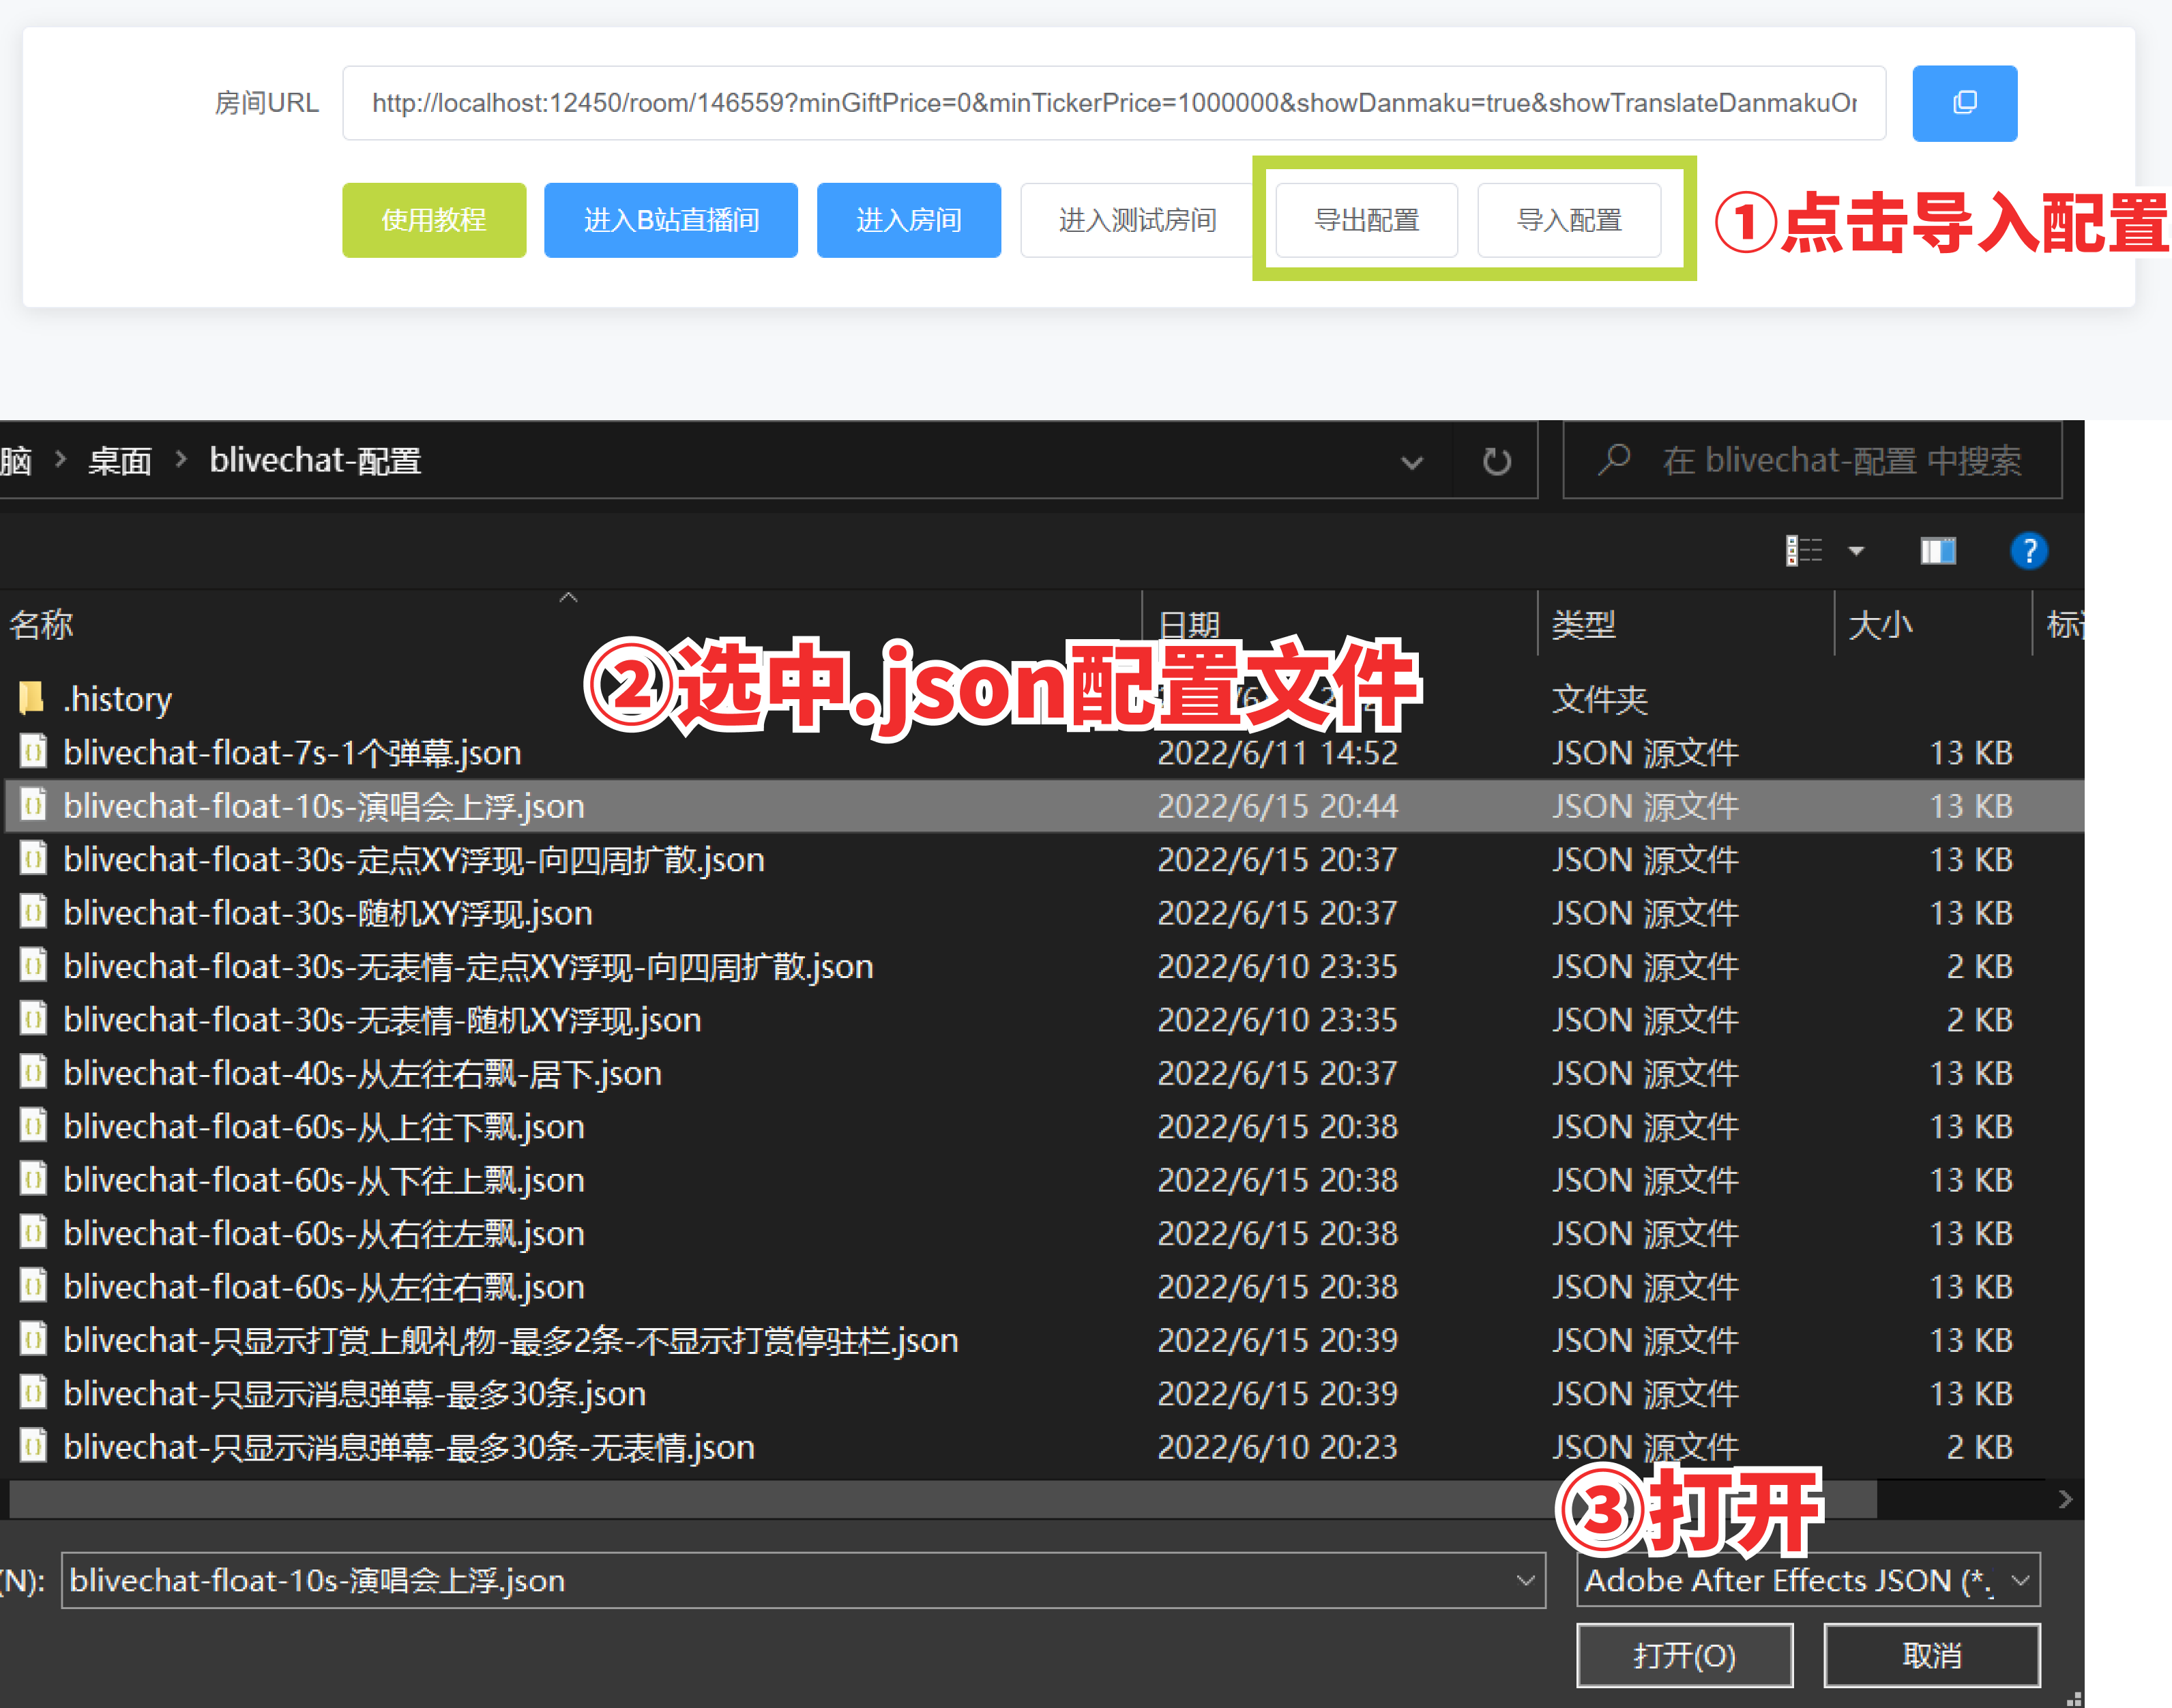Expand the file name combo box arrow

1525,1581
